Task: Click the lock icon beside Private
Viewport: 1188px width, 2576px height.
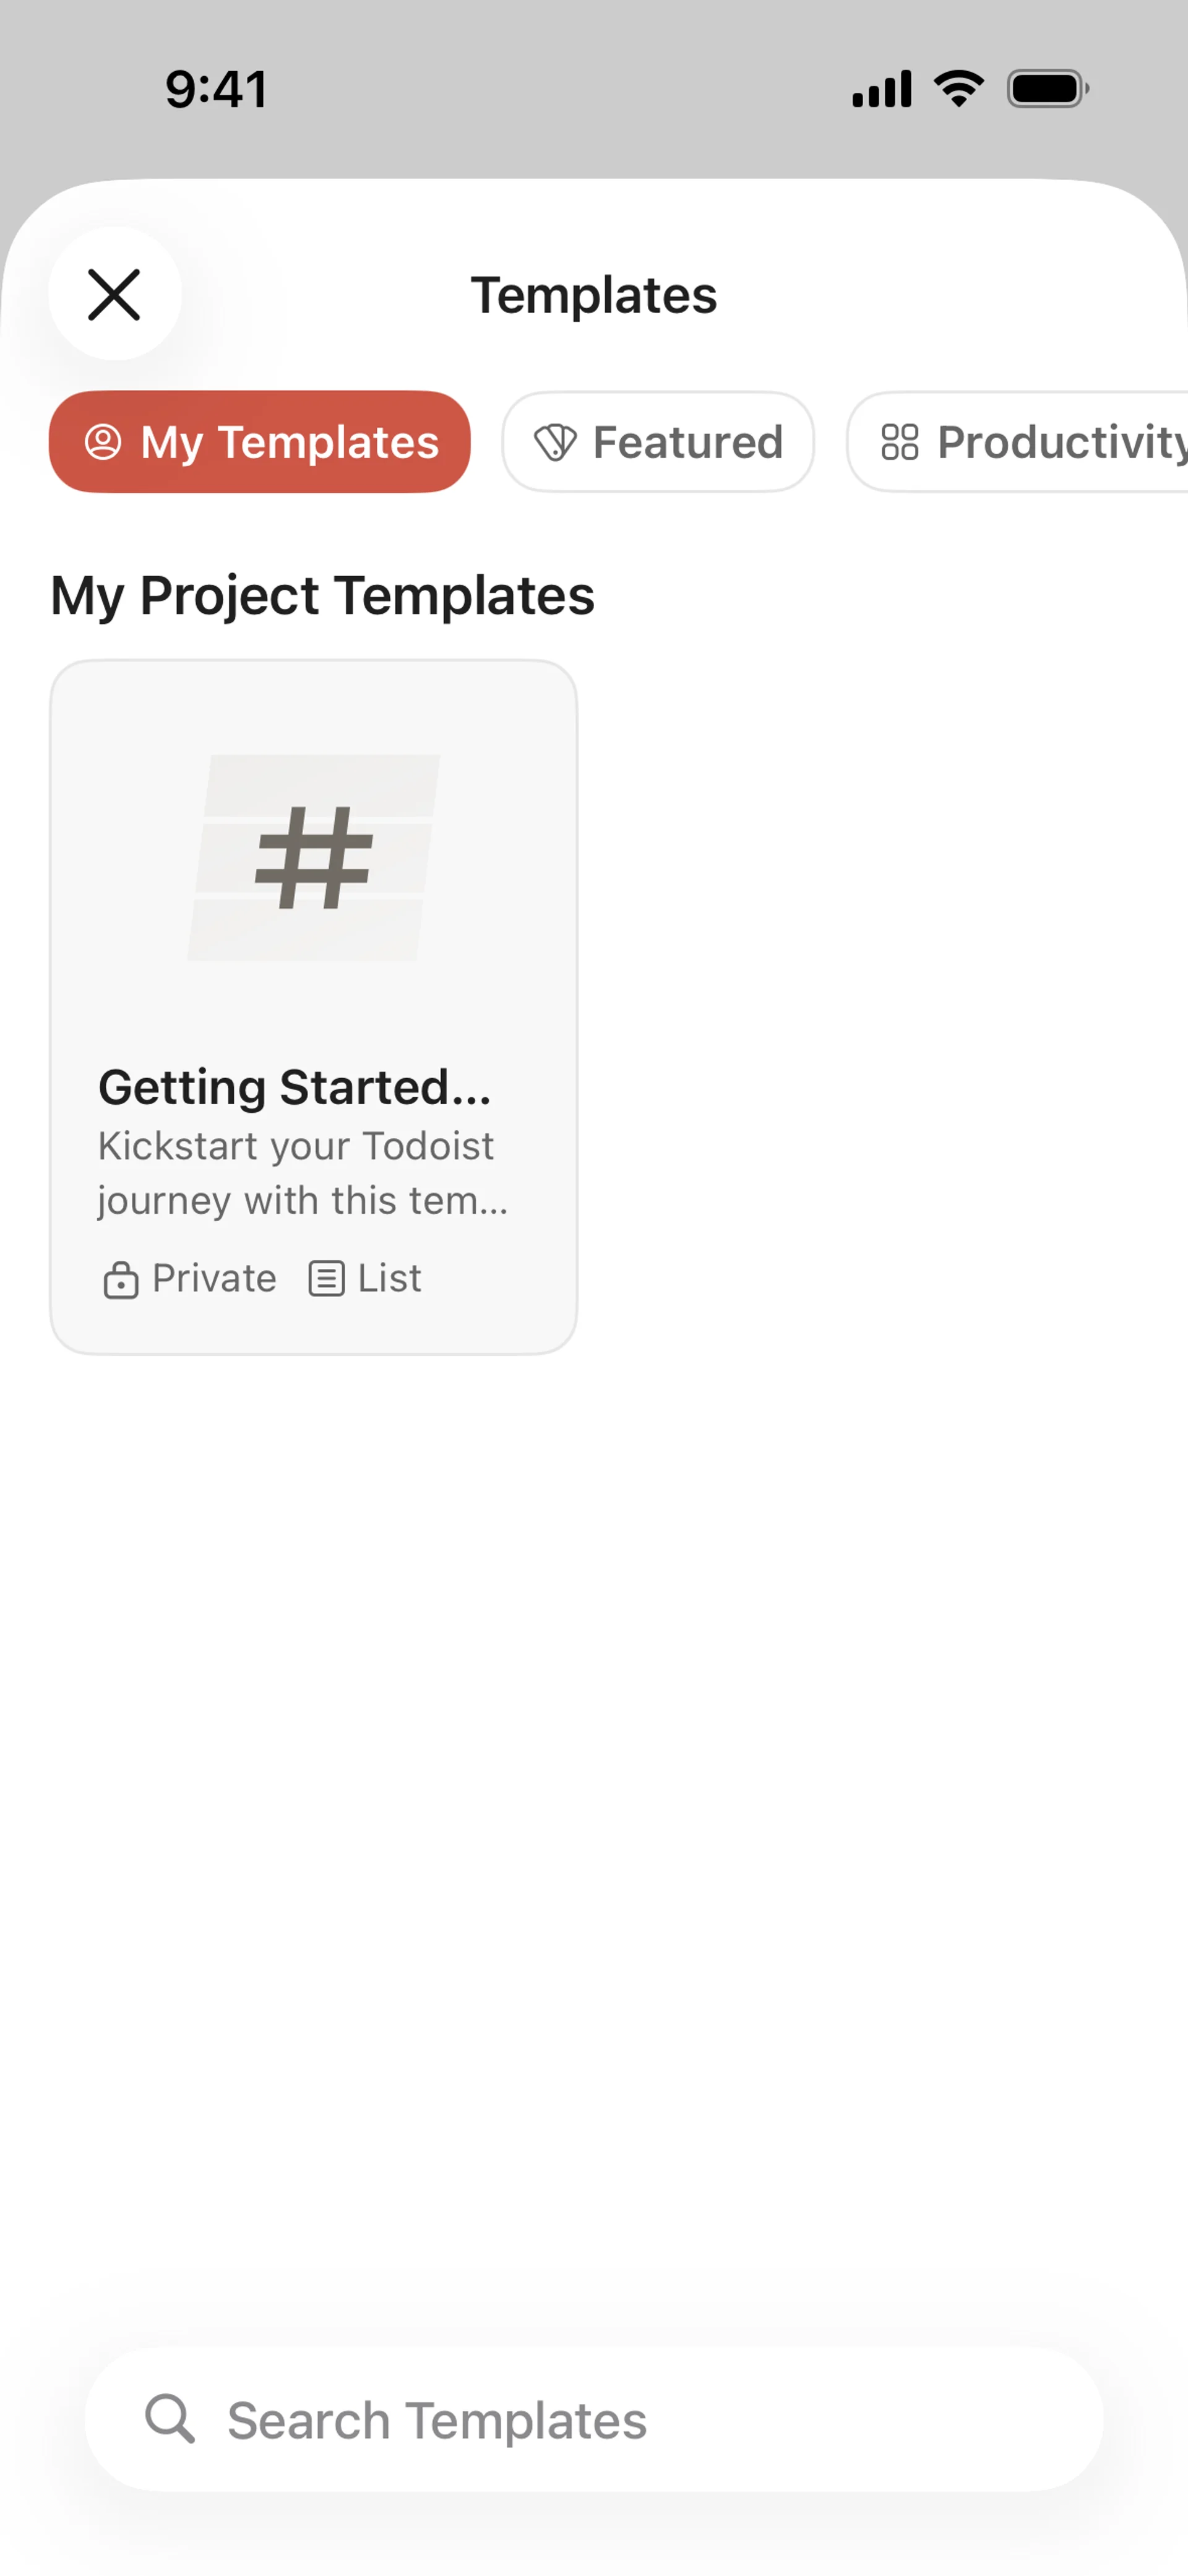Action: tap(121, 1279)
